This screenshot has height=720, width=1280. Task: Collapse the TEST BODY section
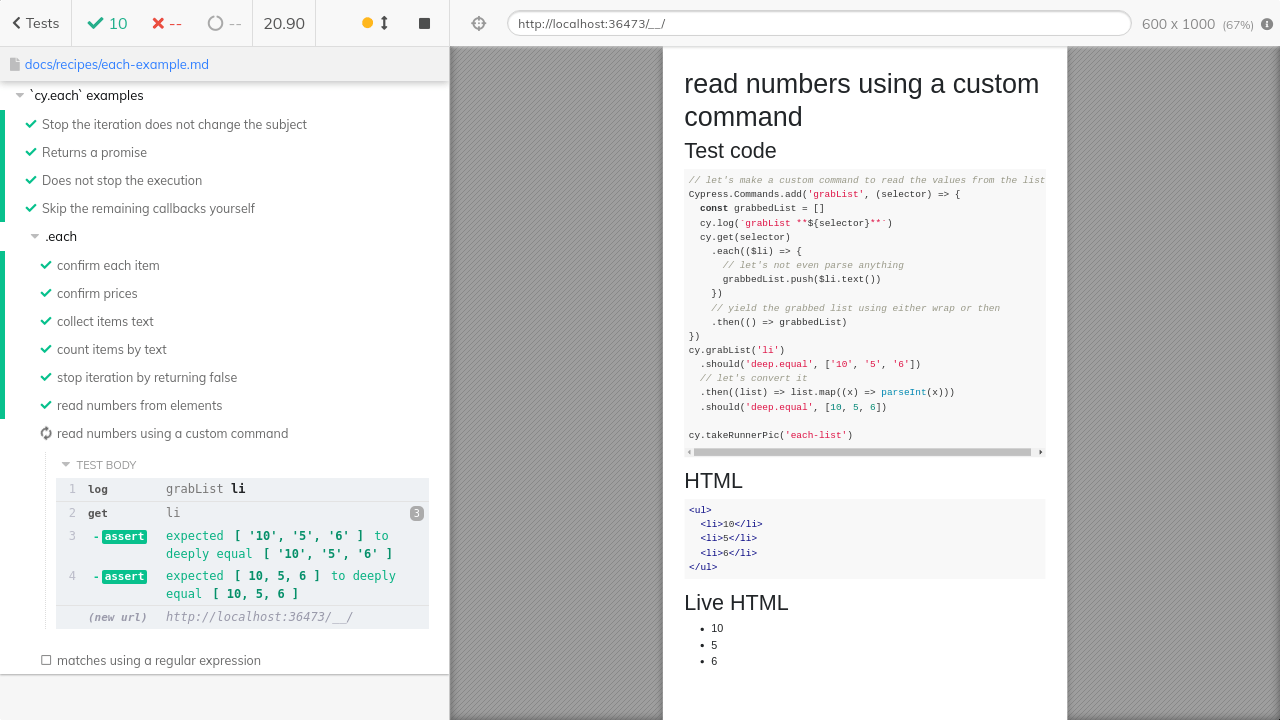67,464
